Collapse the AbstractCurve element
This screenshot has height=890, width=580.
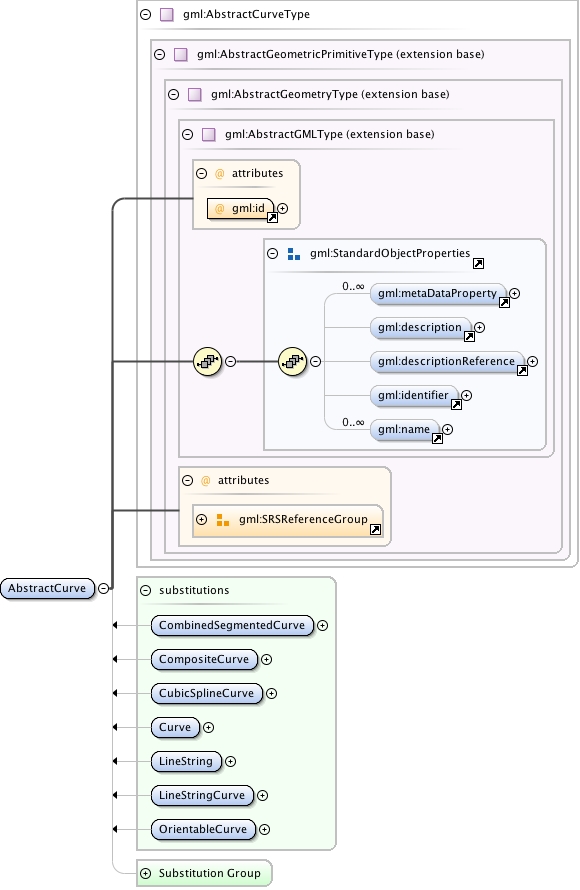pyautogui.click(x=103, y=589)
